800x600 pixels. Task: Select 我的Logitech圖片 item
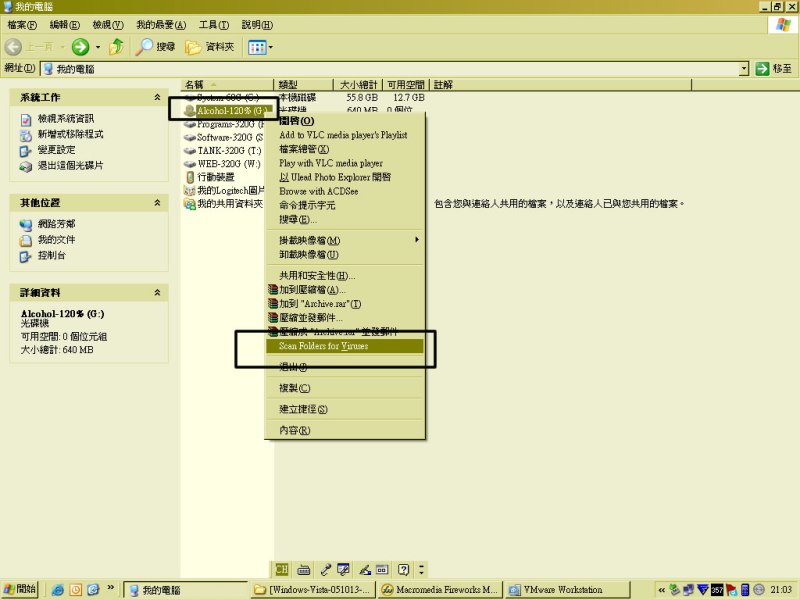pyautogui.click(x=224, y=190)
